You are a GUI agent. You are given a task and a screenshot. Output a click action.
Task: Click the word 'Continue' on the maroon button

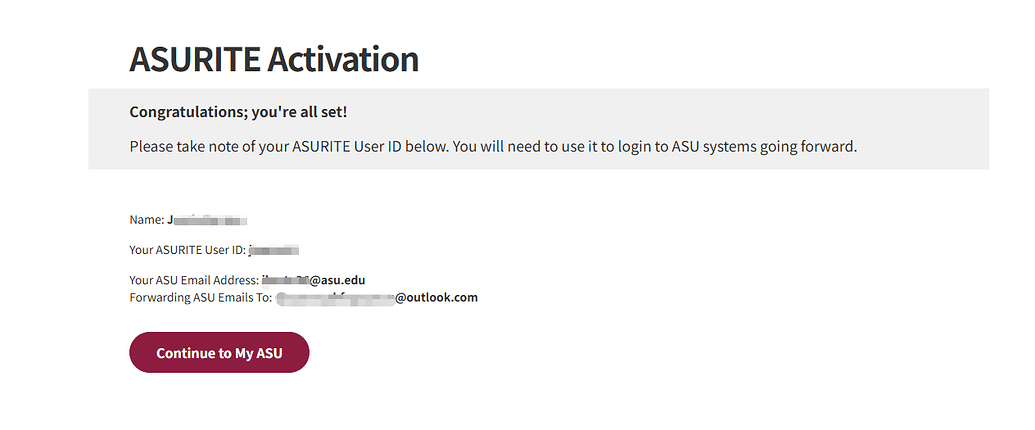(185, 353)
